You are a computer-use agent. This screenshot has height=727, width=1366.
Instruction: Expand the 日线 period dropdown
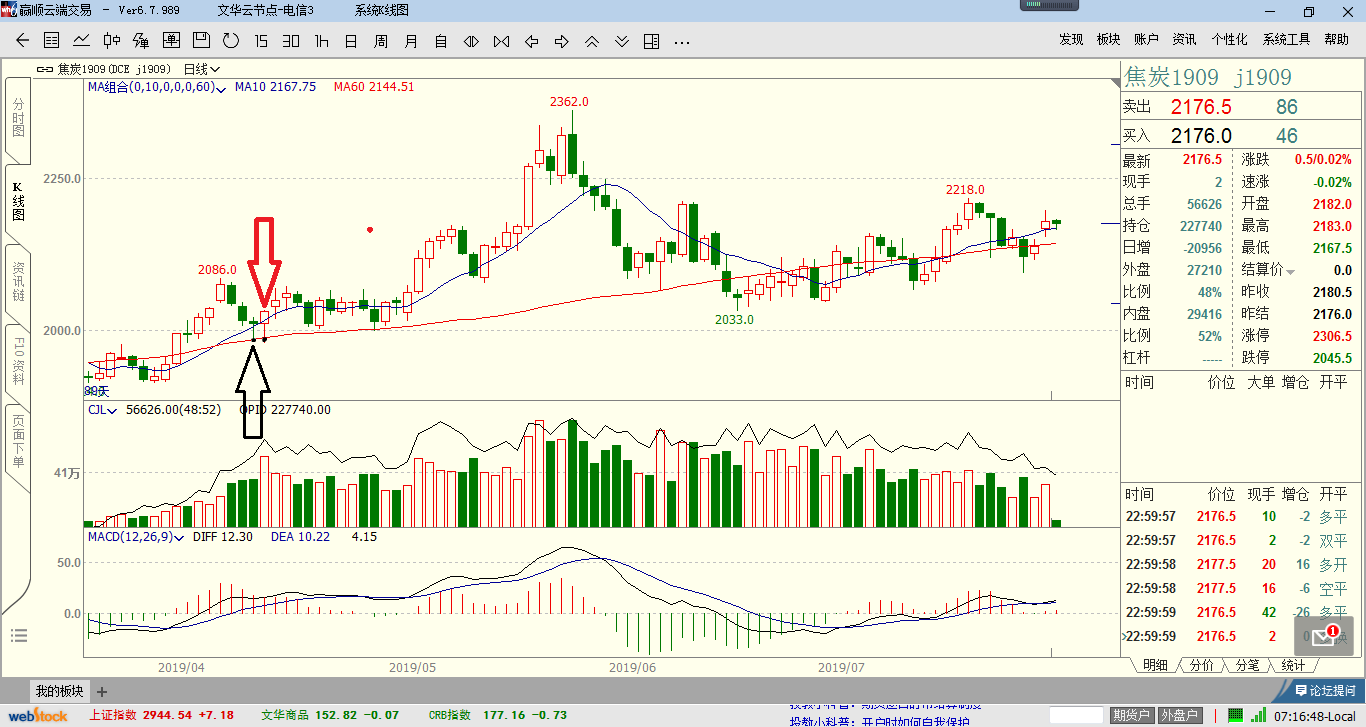[x=201, y=69]
